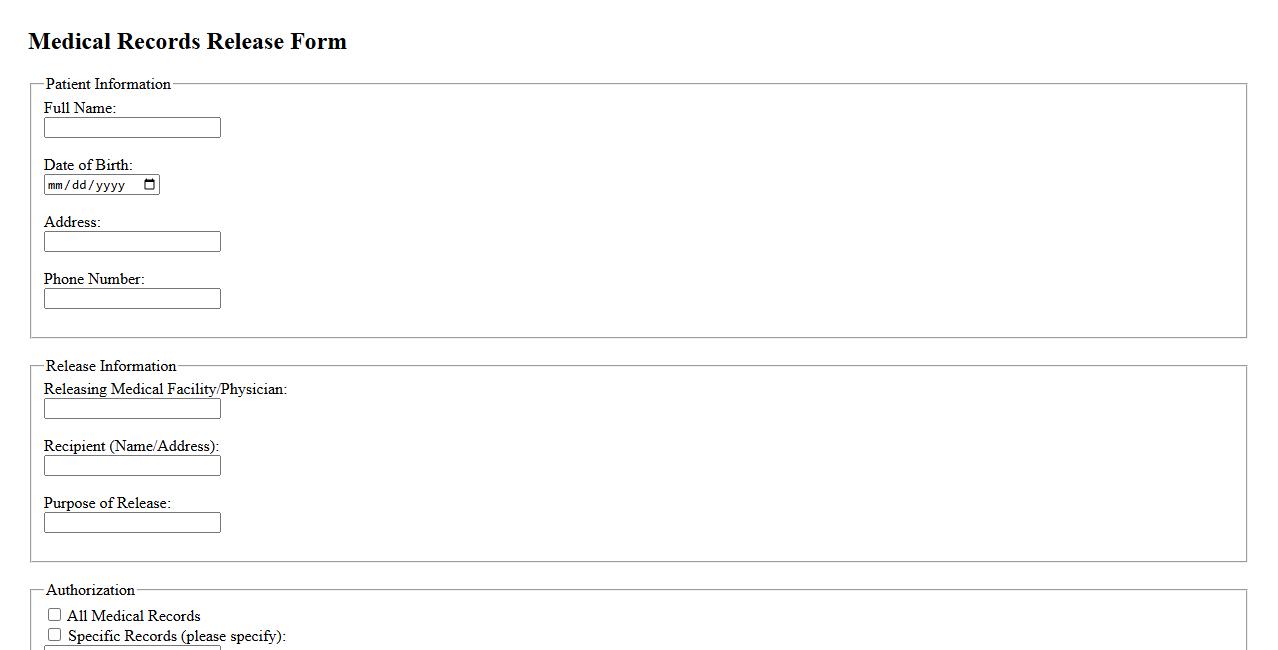
Task: Click the "Specific Records (please specify)" label text
Action: [x=176, y=636]
